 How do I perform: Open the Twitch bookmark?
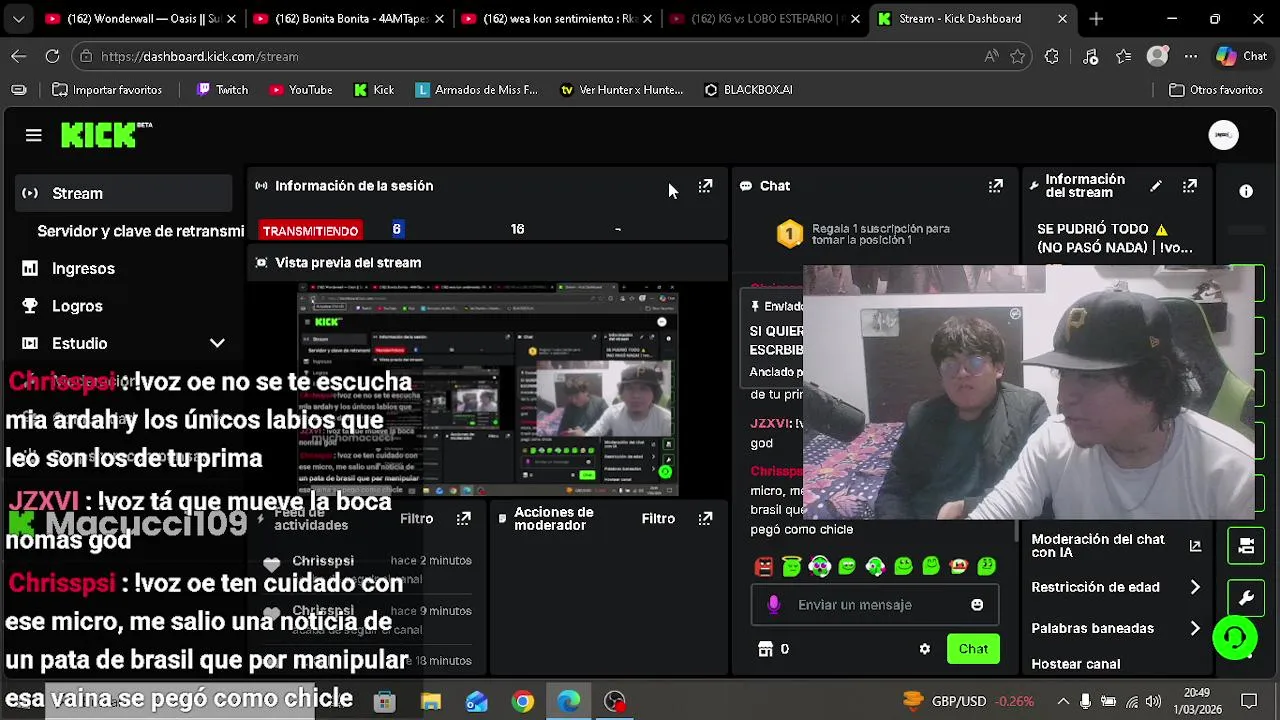(x=222, y=89)
